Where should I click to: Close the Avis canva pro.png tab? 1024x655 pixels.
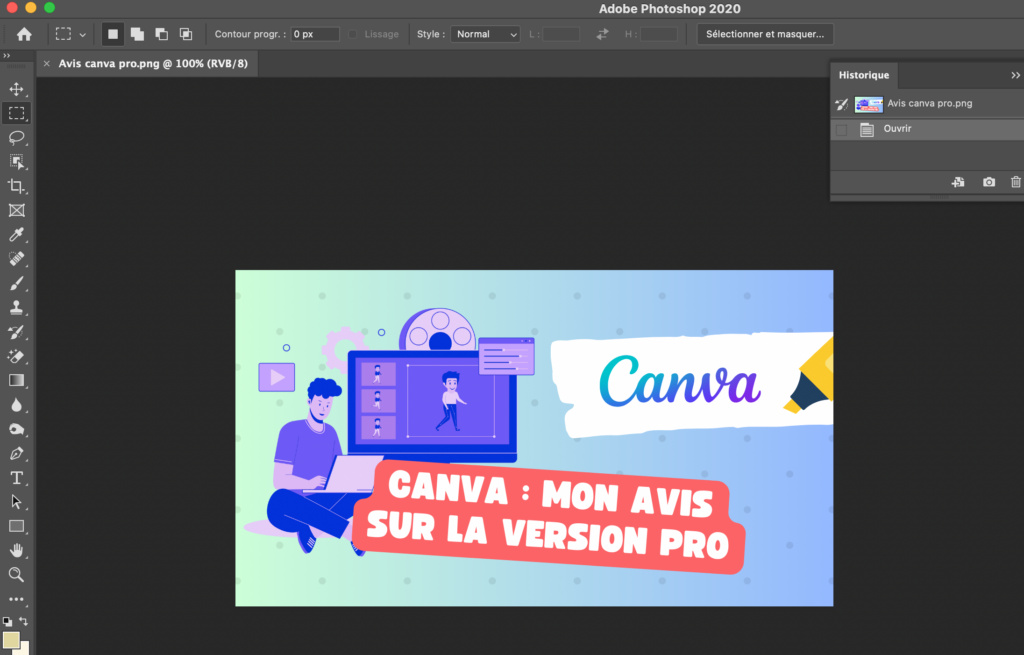click(x=46, y=63)
